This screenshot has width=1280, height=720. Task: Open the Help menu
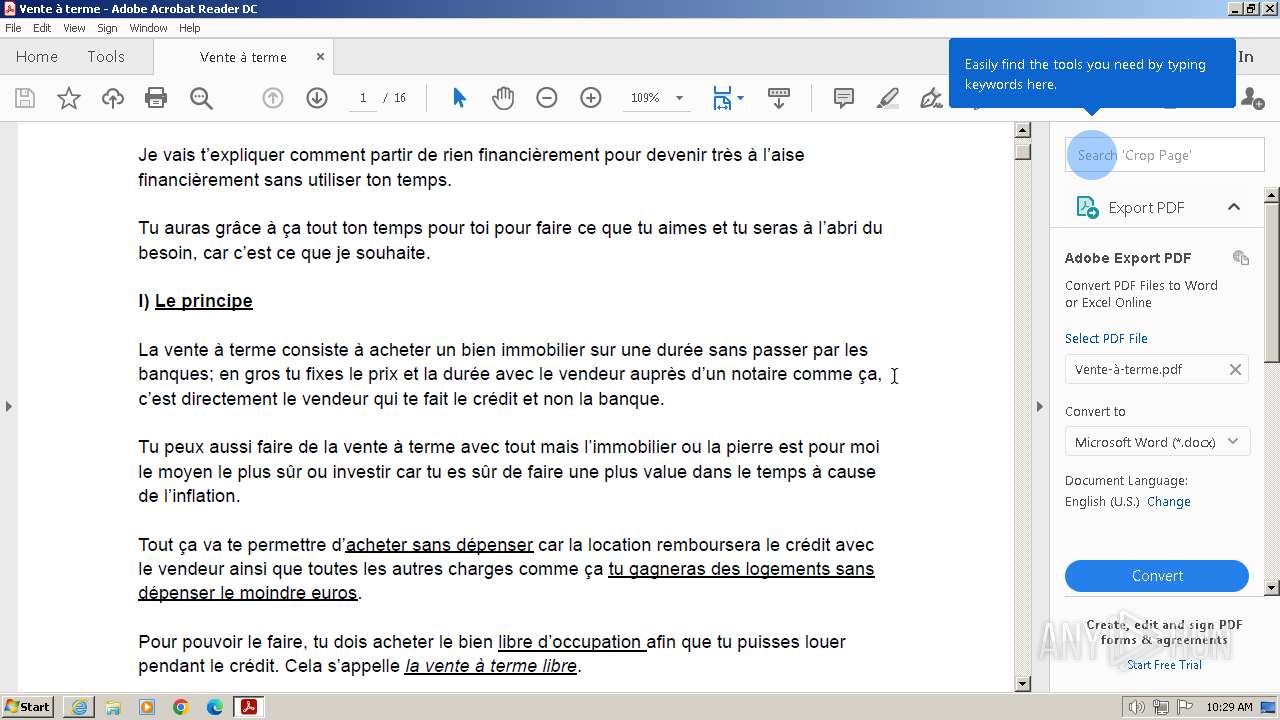[189, 28]
